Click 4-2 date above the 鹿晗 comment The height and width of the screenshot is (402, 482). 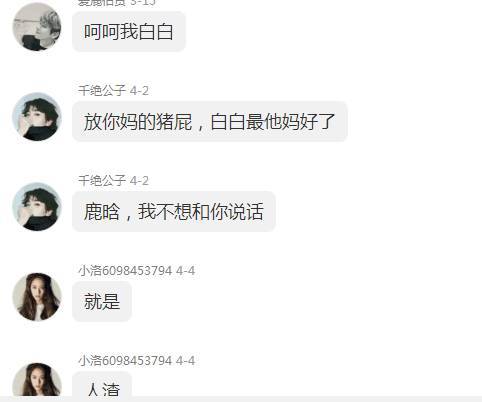coord(139,181)
